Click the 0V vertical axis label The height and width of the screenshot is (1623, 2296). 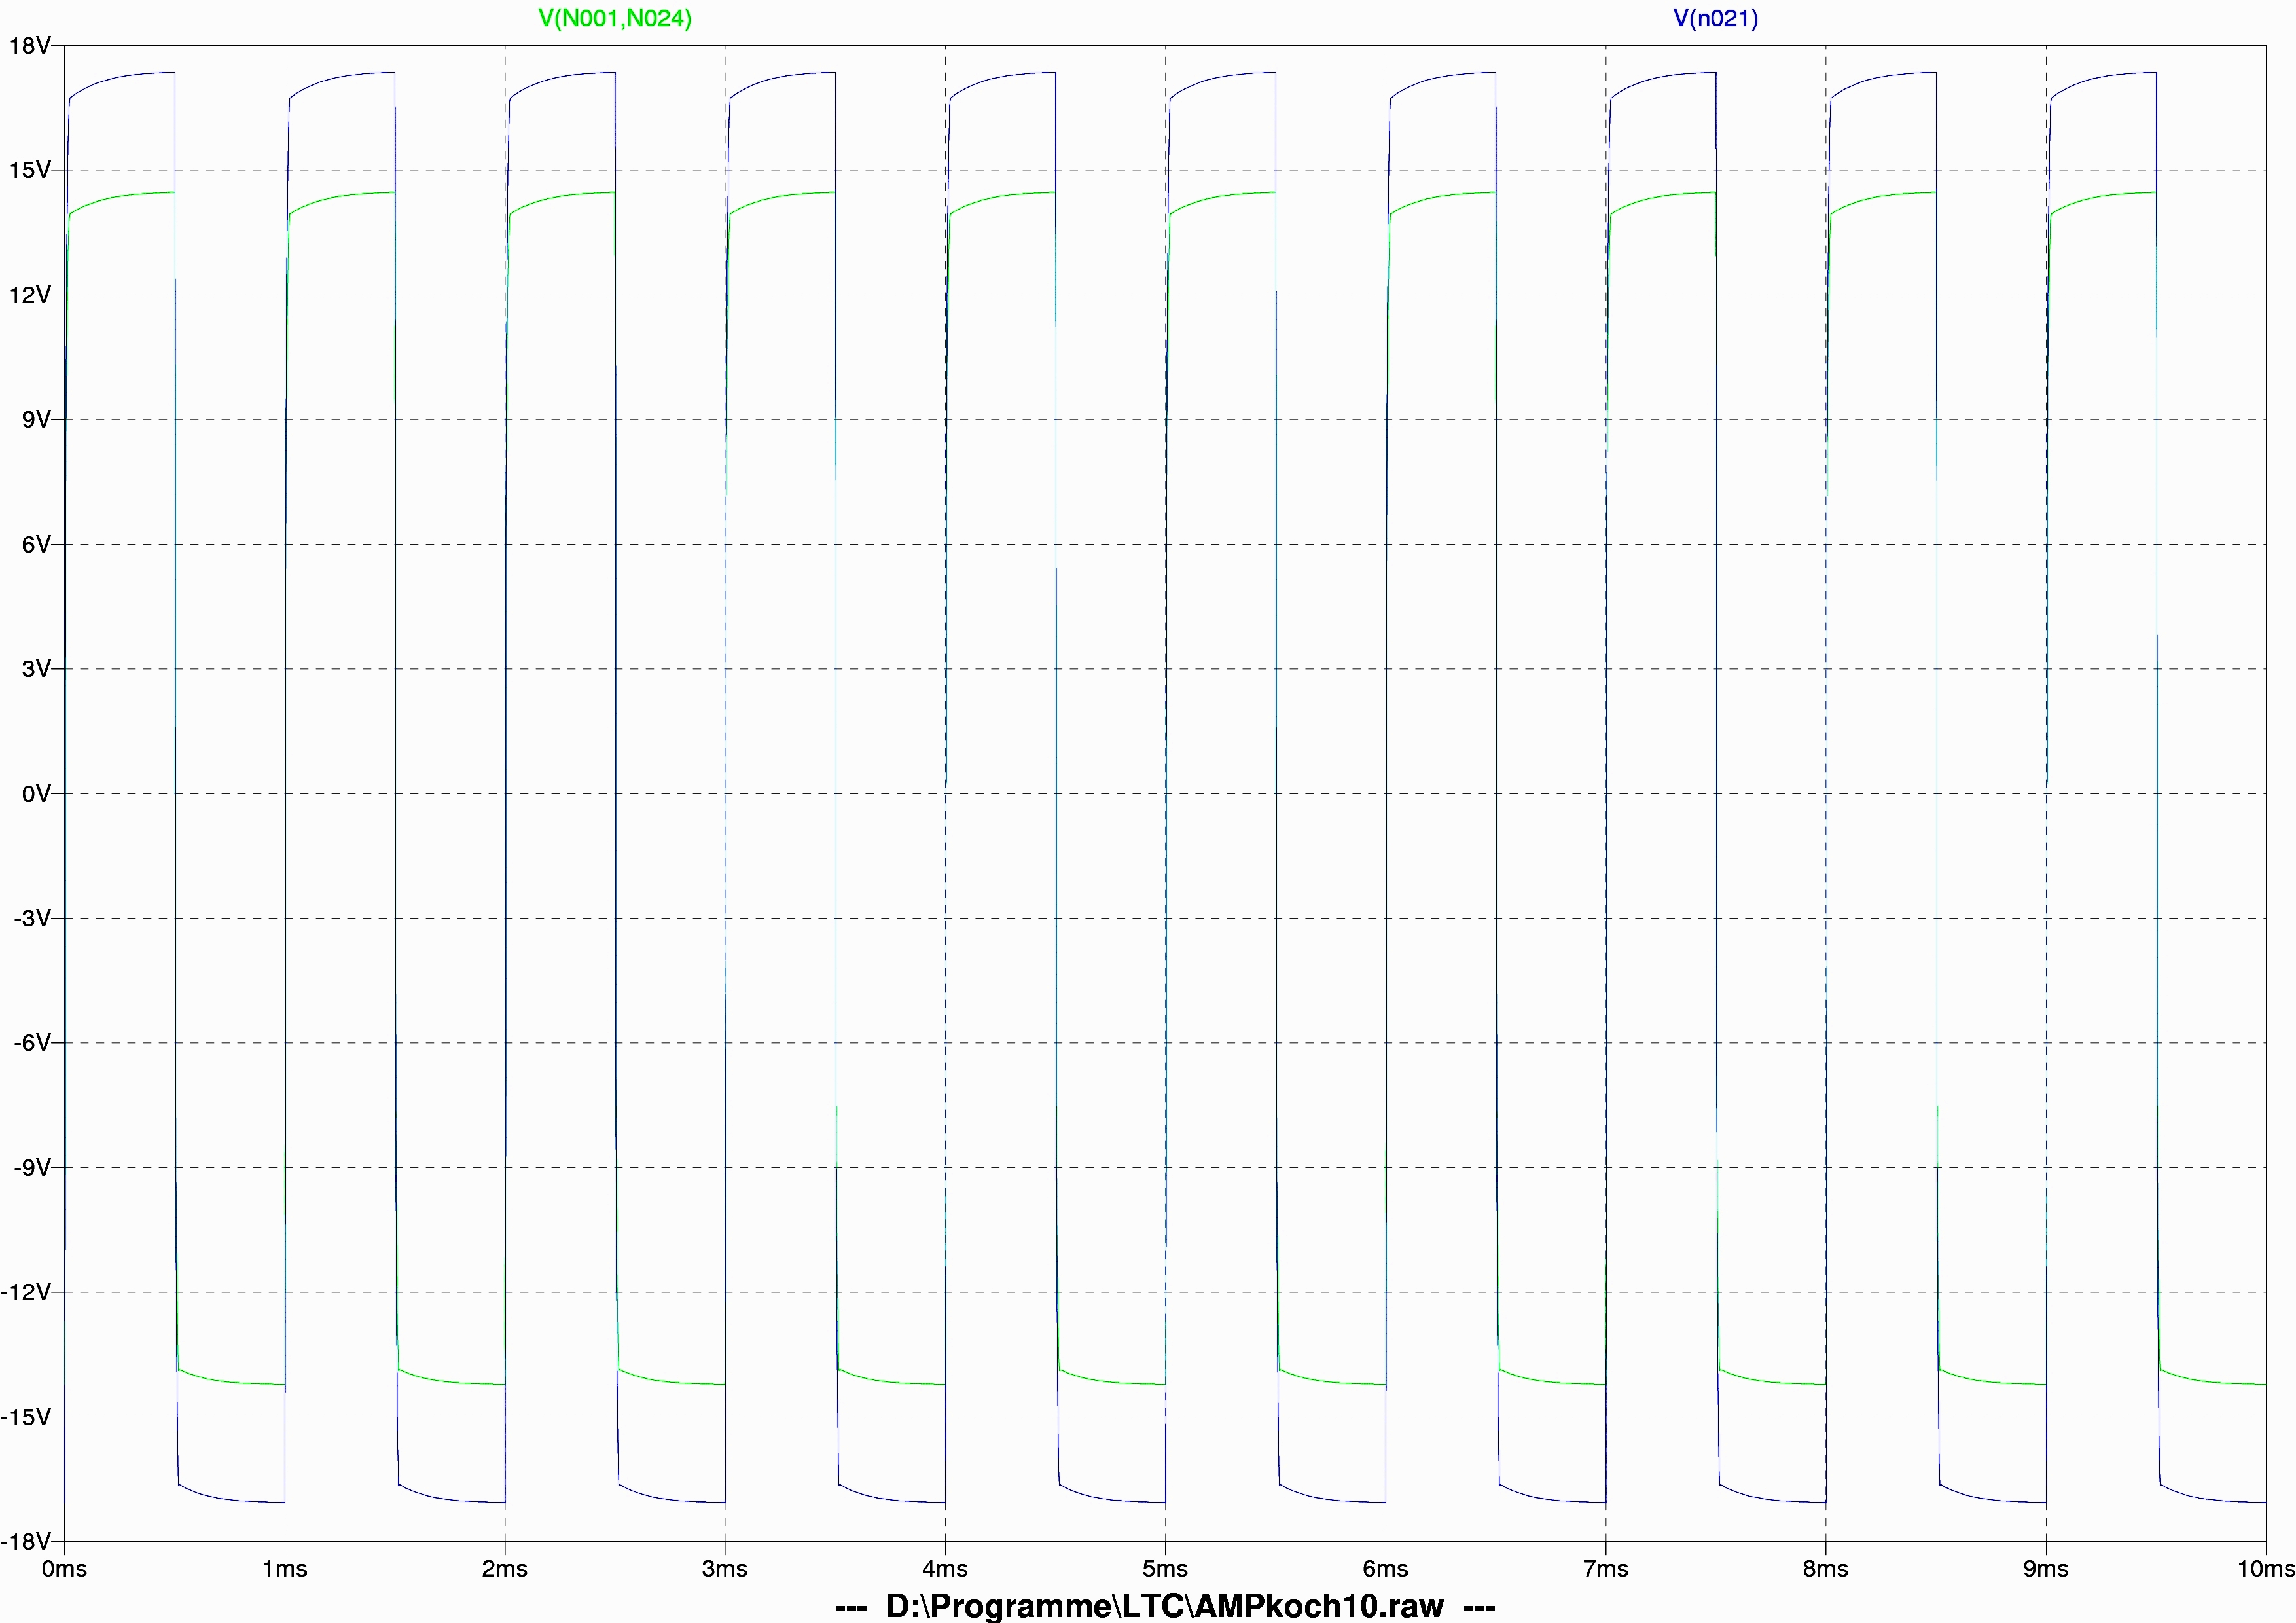coord(35,794)
